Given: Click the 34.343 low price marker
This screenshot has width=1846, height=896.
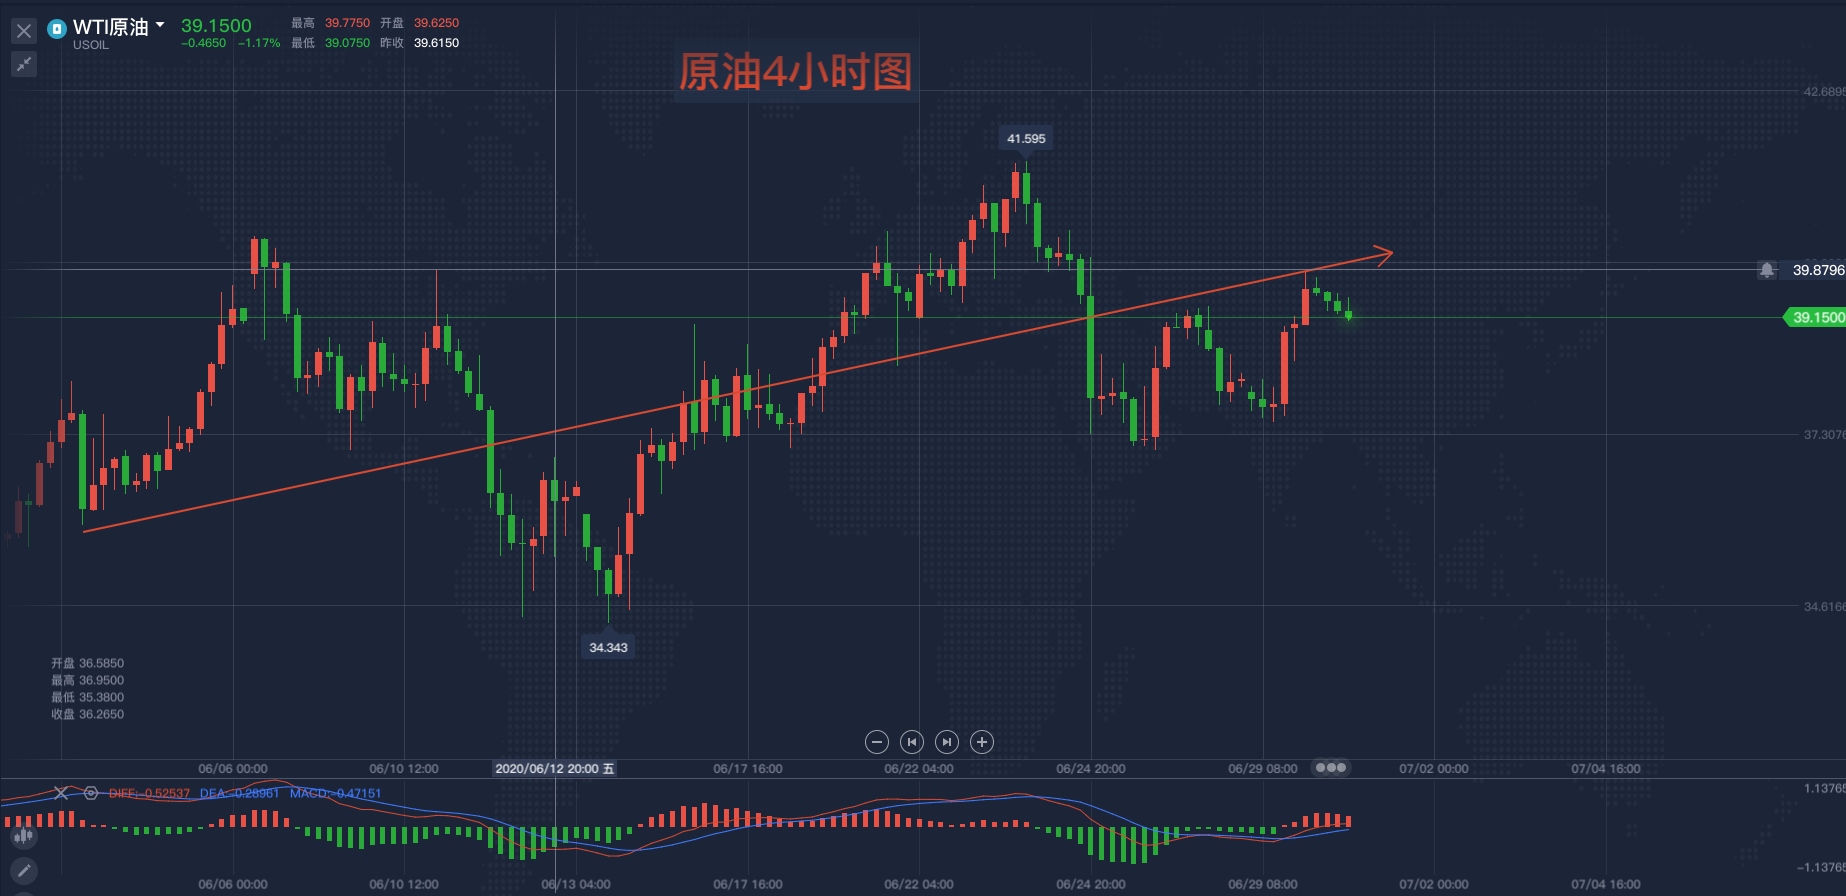Looking at the screenshot, I should (608, 647).
